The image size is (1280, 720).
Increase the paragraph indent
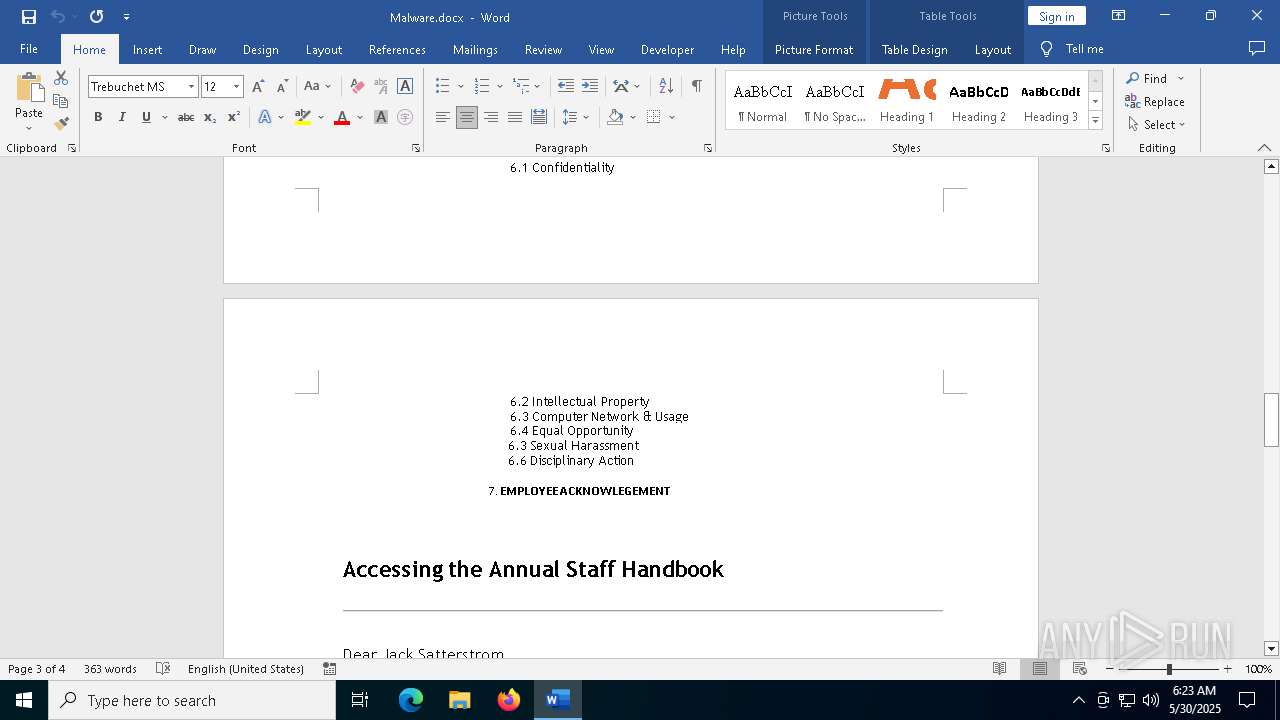click(590, 87)
